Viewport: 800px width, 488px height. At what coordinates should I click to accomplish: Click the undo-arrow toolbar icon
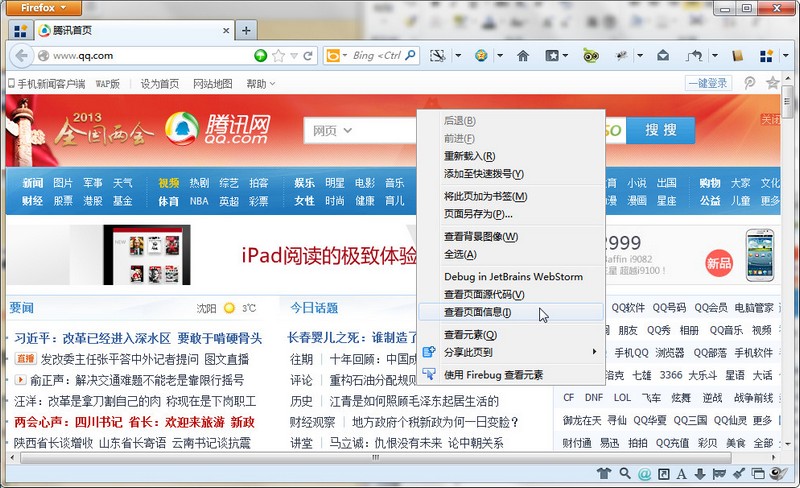pos(694,56)
